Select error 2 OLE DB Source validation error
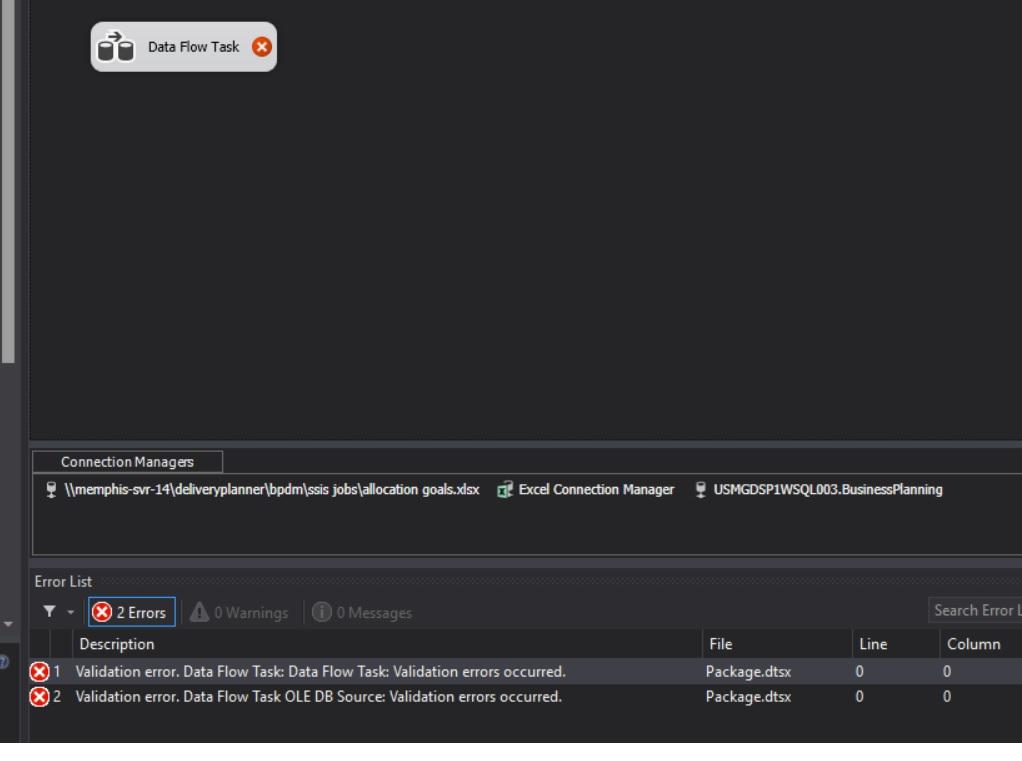The image size is (1022, 761). 525,696
